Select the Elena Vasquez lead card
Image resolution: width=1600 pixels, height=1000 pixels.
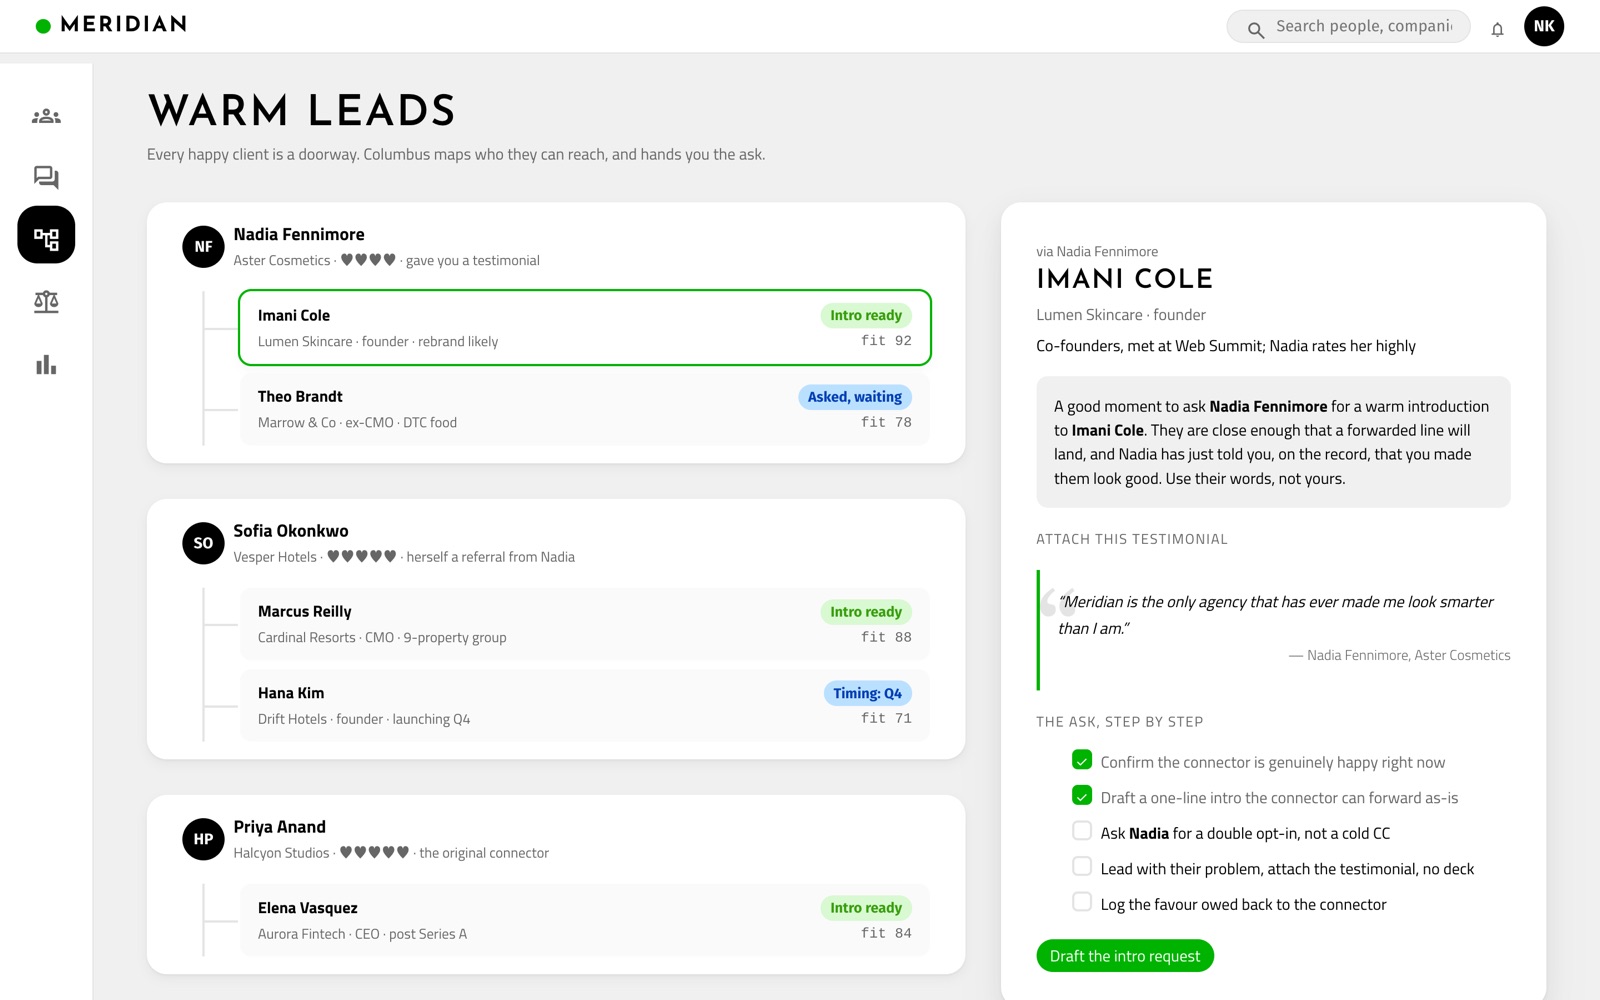[585, 920]
